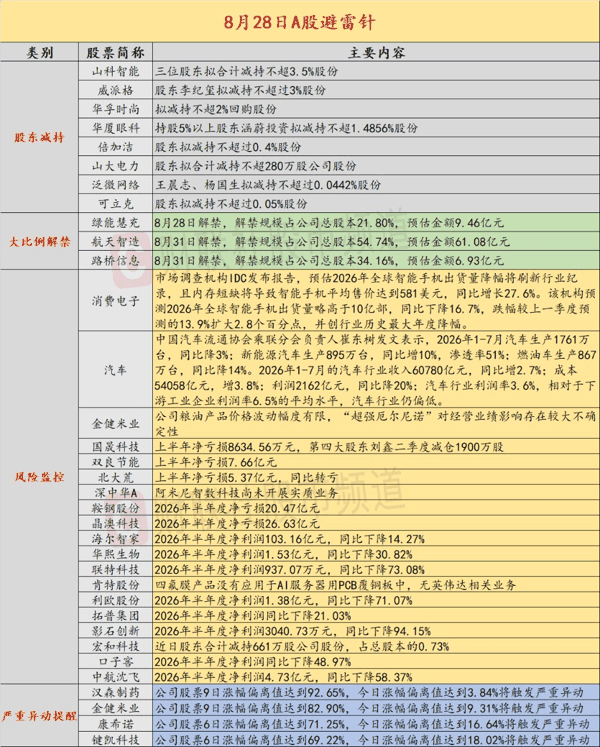Select stock name '华厦眼科'
Image resolution: width=600 pixels, height=747 pixels.
pyautogui.click(x=115, y=128)
